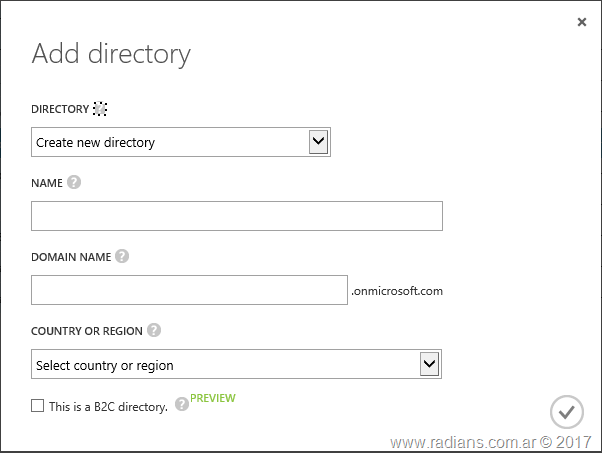The image size is (602, 453).
Task: Focus the NAME text input field
Action: (236, 216)
